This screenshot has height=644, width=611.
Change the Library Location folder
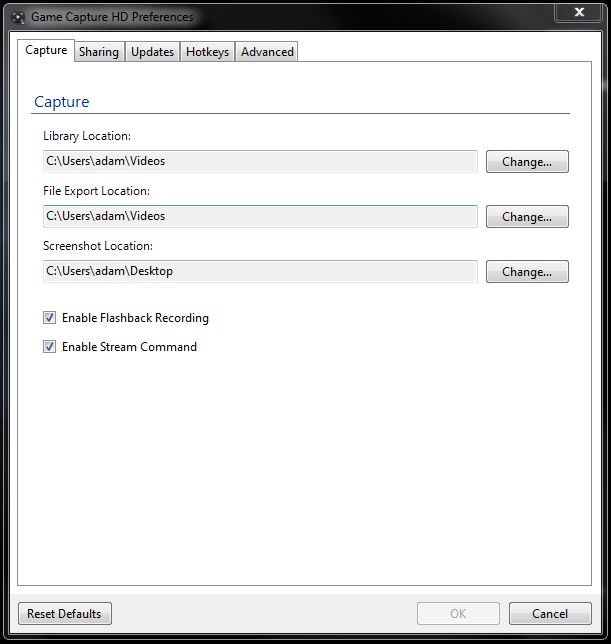pos(527,162)
